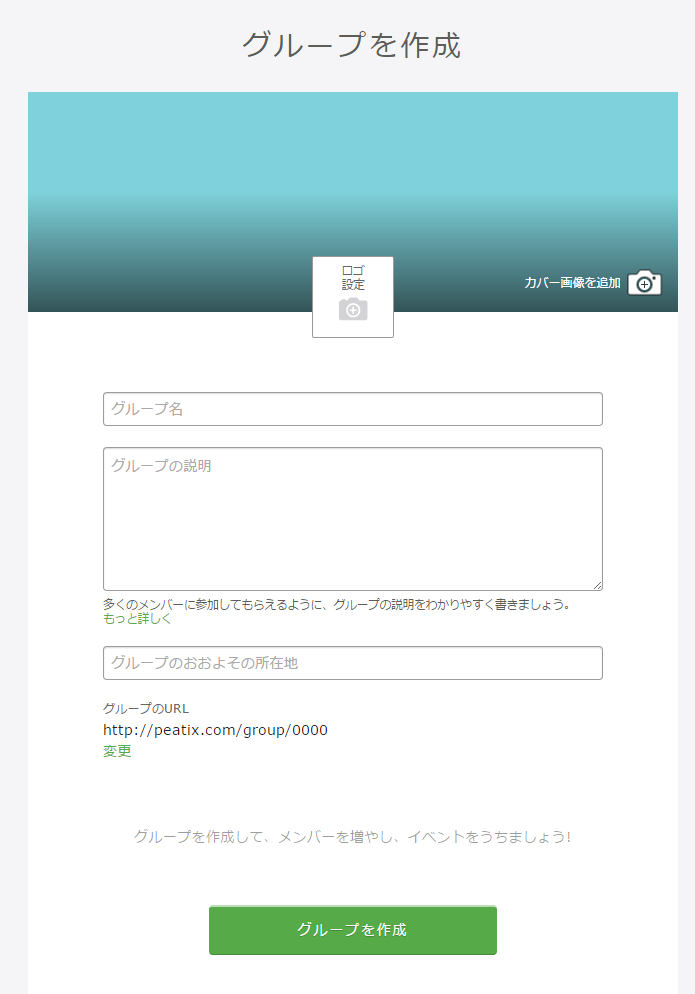Viewport: 695px width, 994px height.
Task: Click helper text below the description box
Action: coord(336,605)
